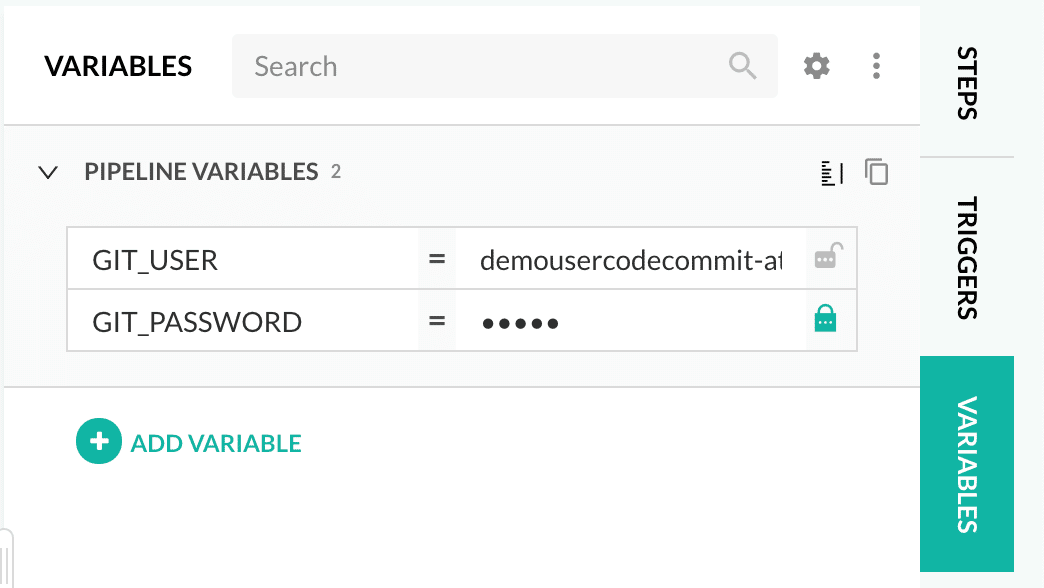Unlock the encrypted GIT_PASSWORD variable
Image resolution: width=1044 pixels, height=588 pixels.
tap(826, 321)
